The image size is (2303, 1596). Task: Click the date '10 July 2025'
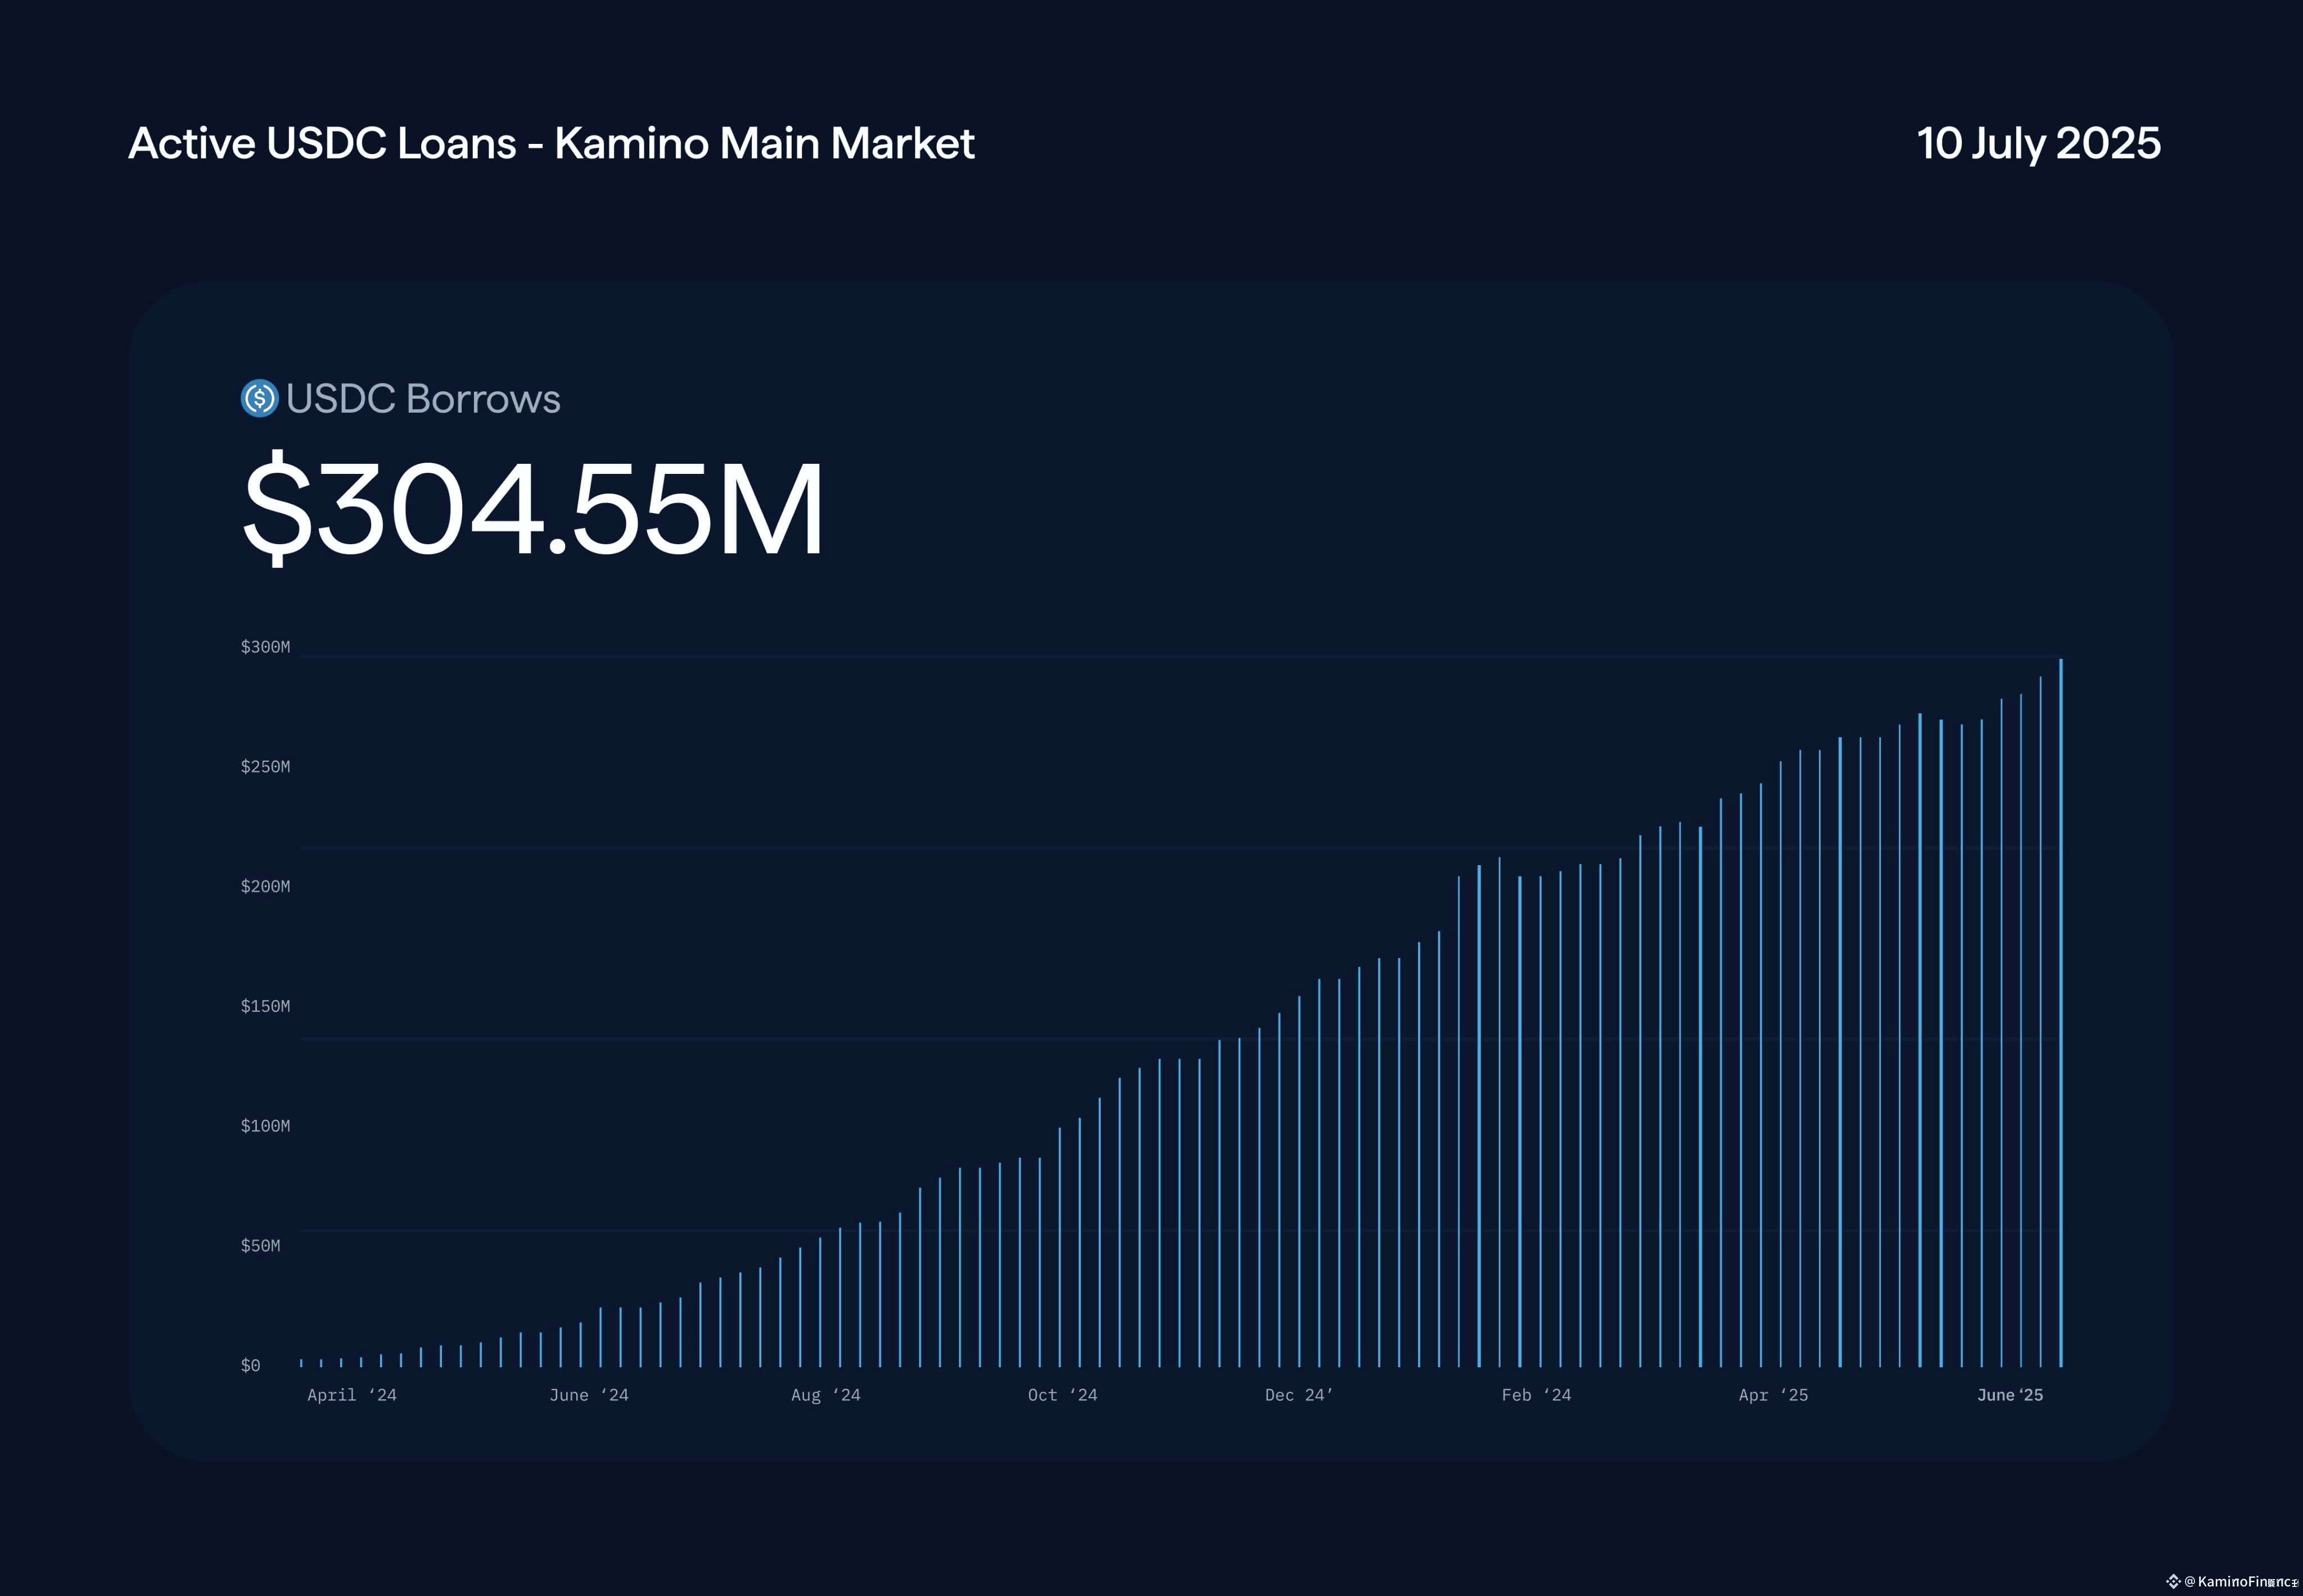pos(2038,144)
